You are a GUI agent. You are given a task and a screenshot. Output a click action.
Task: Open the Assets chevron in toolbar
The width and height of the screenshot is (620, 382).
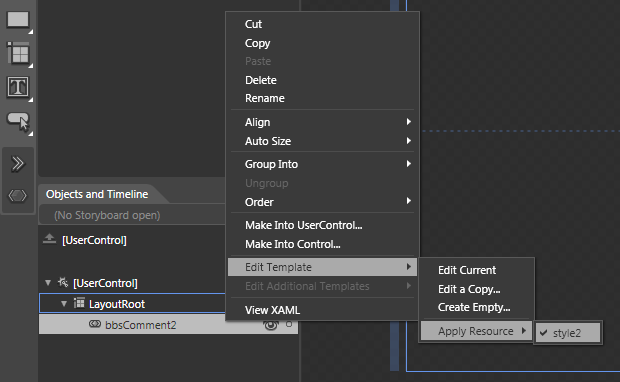(x=17, y=163)
